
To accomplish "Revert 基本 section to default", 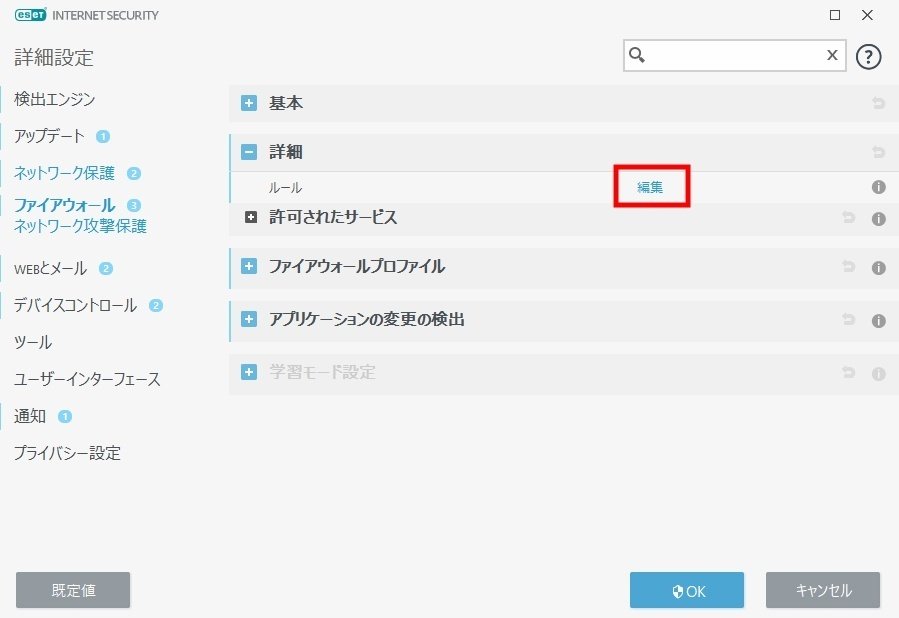I will tap(878, 103).
